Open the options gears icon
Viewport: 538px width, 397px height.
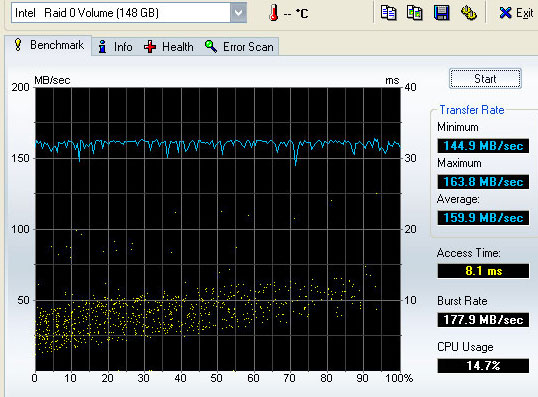coord(468,13)
